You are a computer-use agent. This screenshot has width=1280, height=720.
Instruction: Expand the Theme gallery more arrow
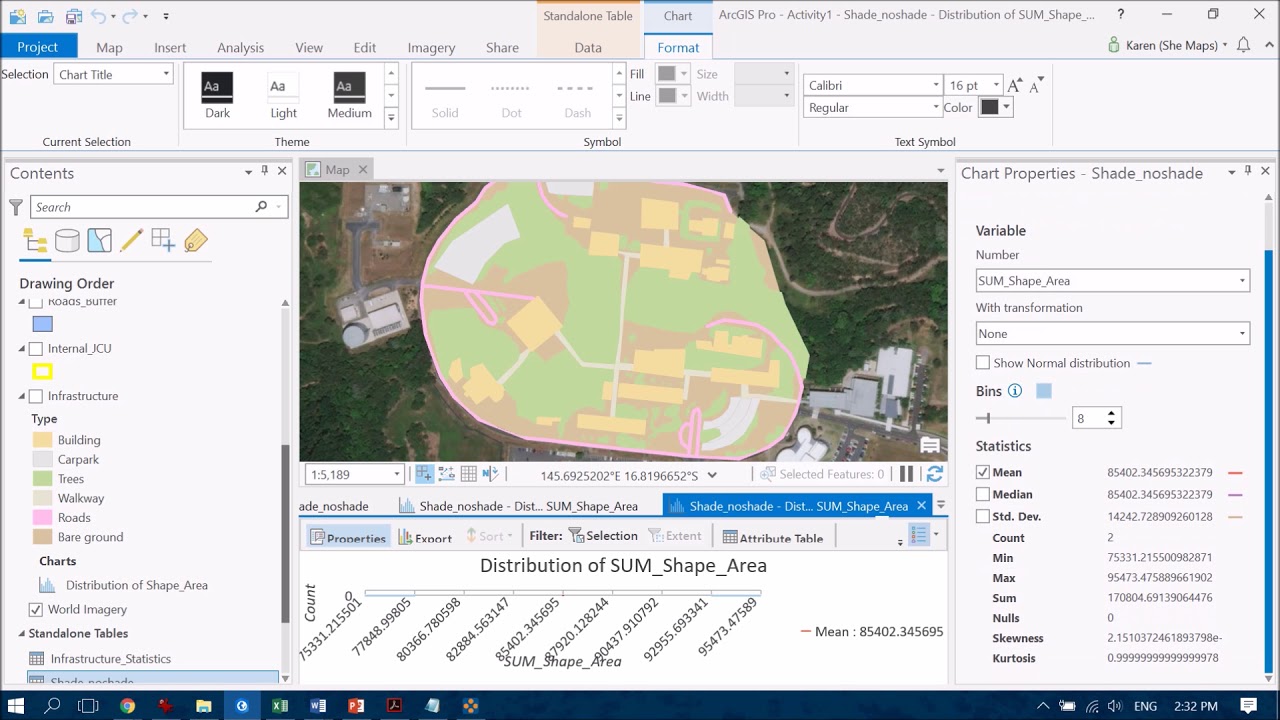pyautogui.click(x=391, y=118)
